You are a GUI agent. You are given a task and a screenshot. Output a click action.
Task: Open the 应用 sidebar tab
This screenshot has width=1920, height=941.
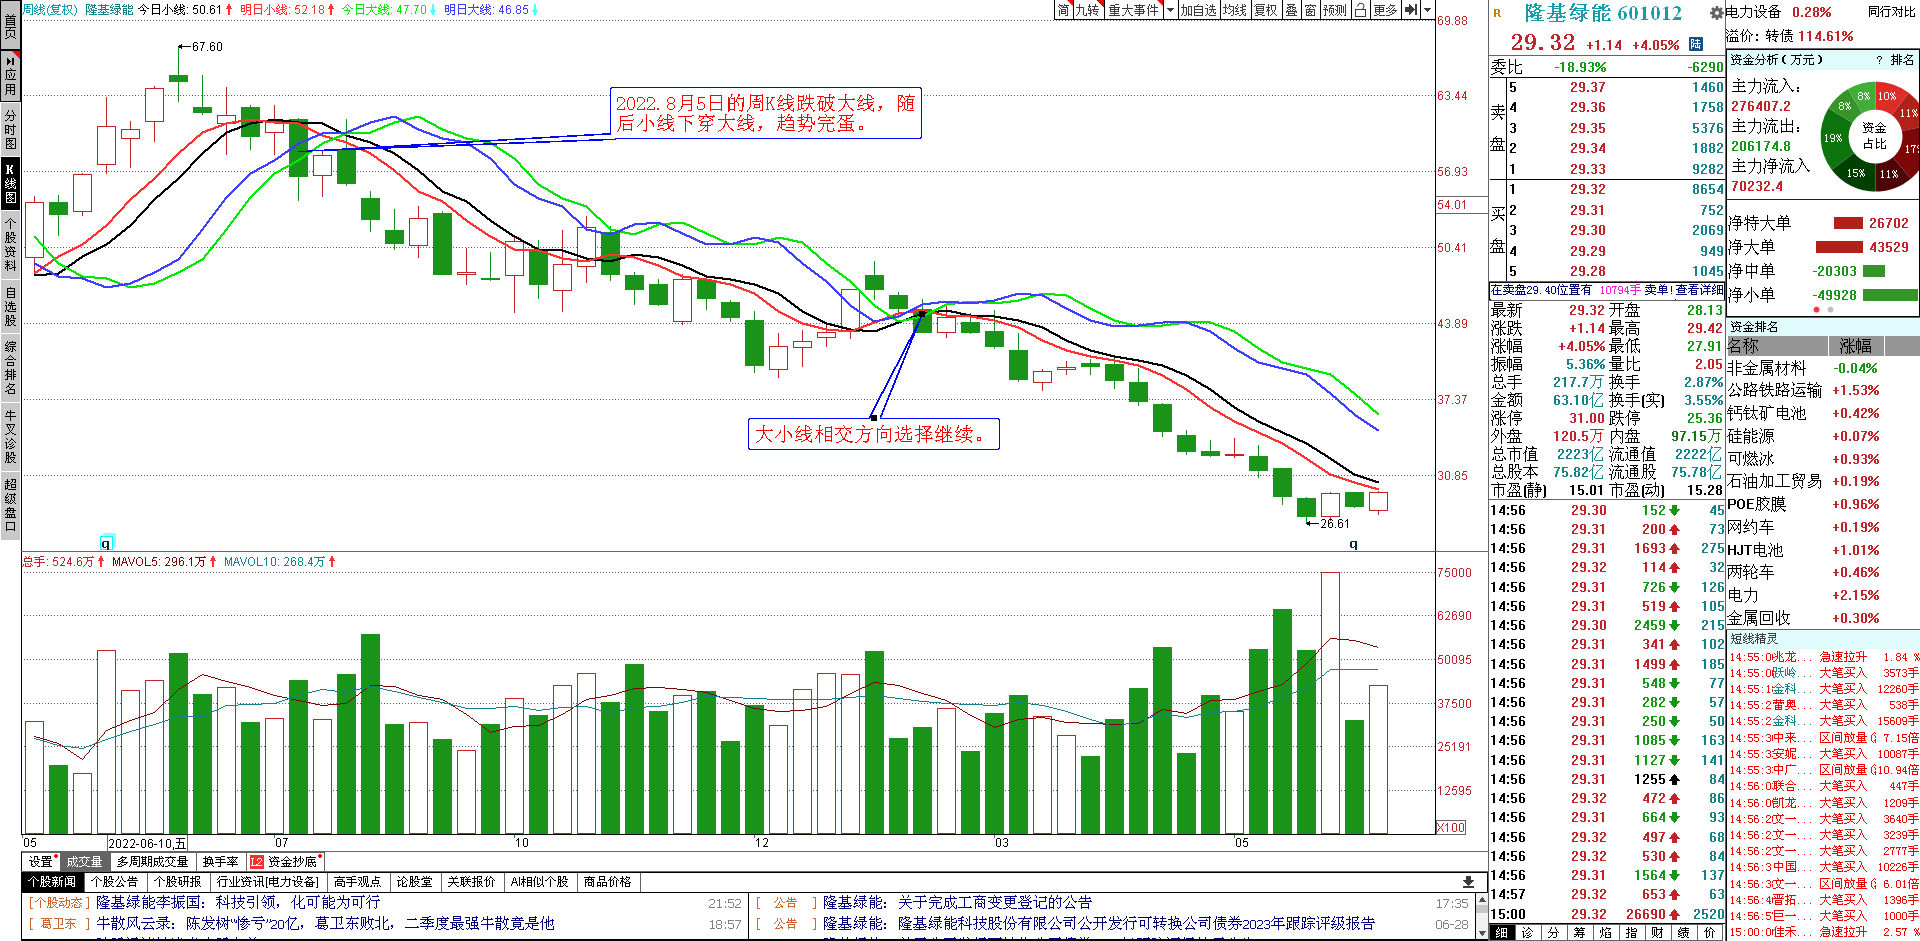point(10,75)
